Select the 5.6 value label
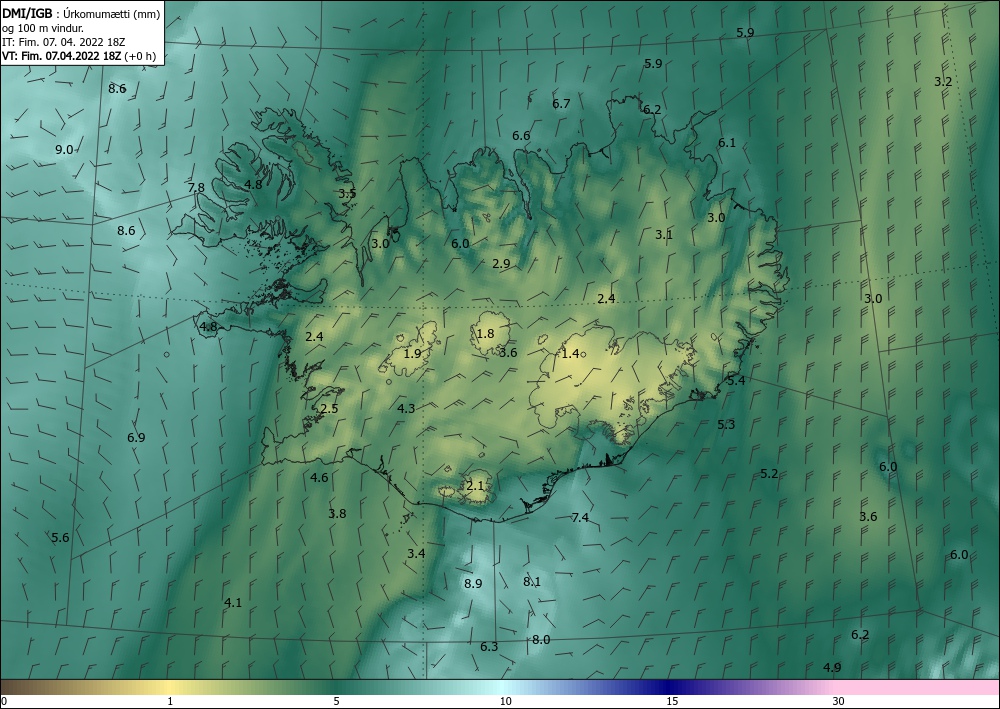Screen dimensions: 1000x709 tap(60, 537)
